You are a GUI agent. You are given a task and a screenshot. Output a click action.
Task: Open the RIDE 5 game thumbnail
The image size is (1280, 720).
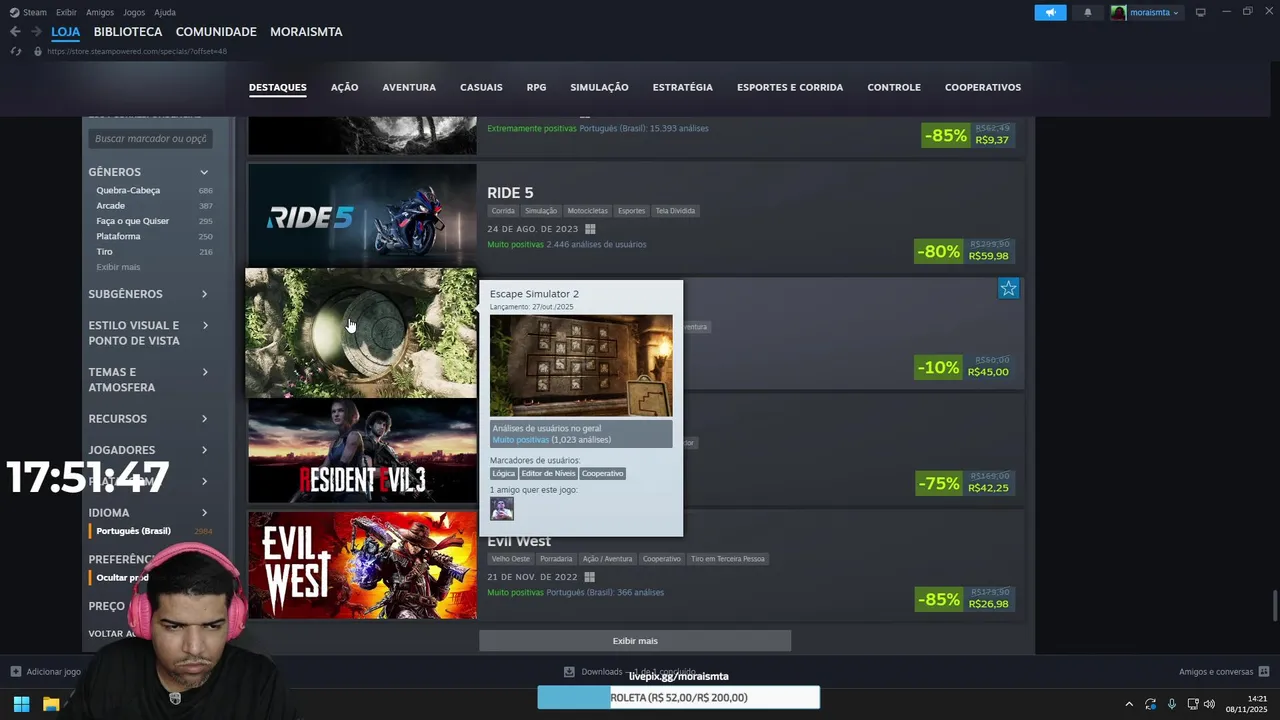[362, 213]
